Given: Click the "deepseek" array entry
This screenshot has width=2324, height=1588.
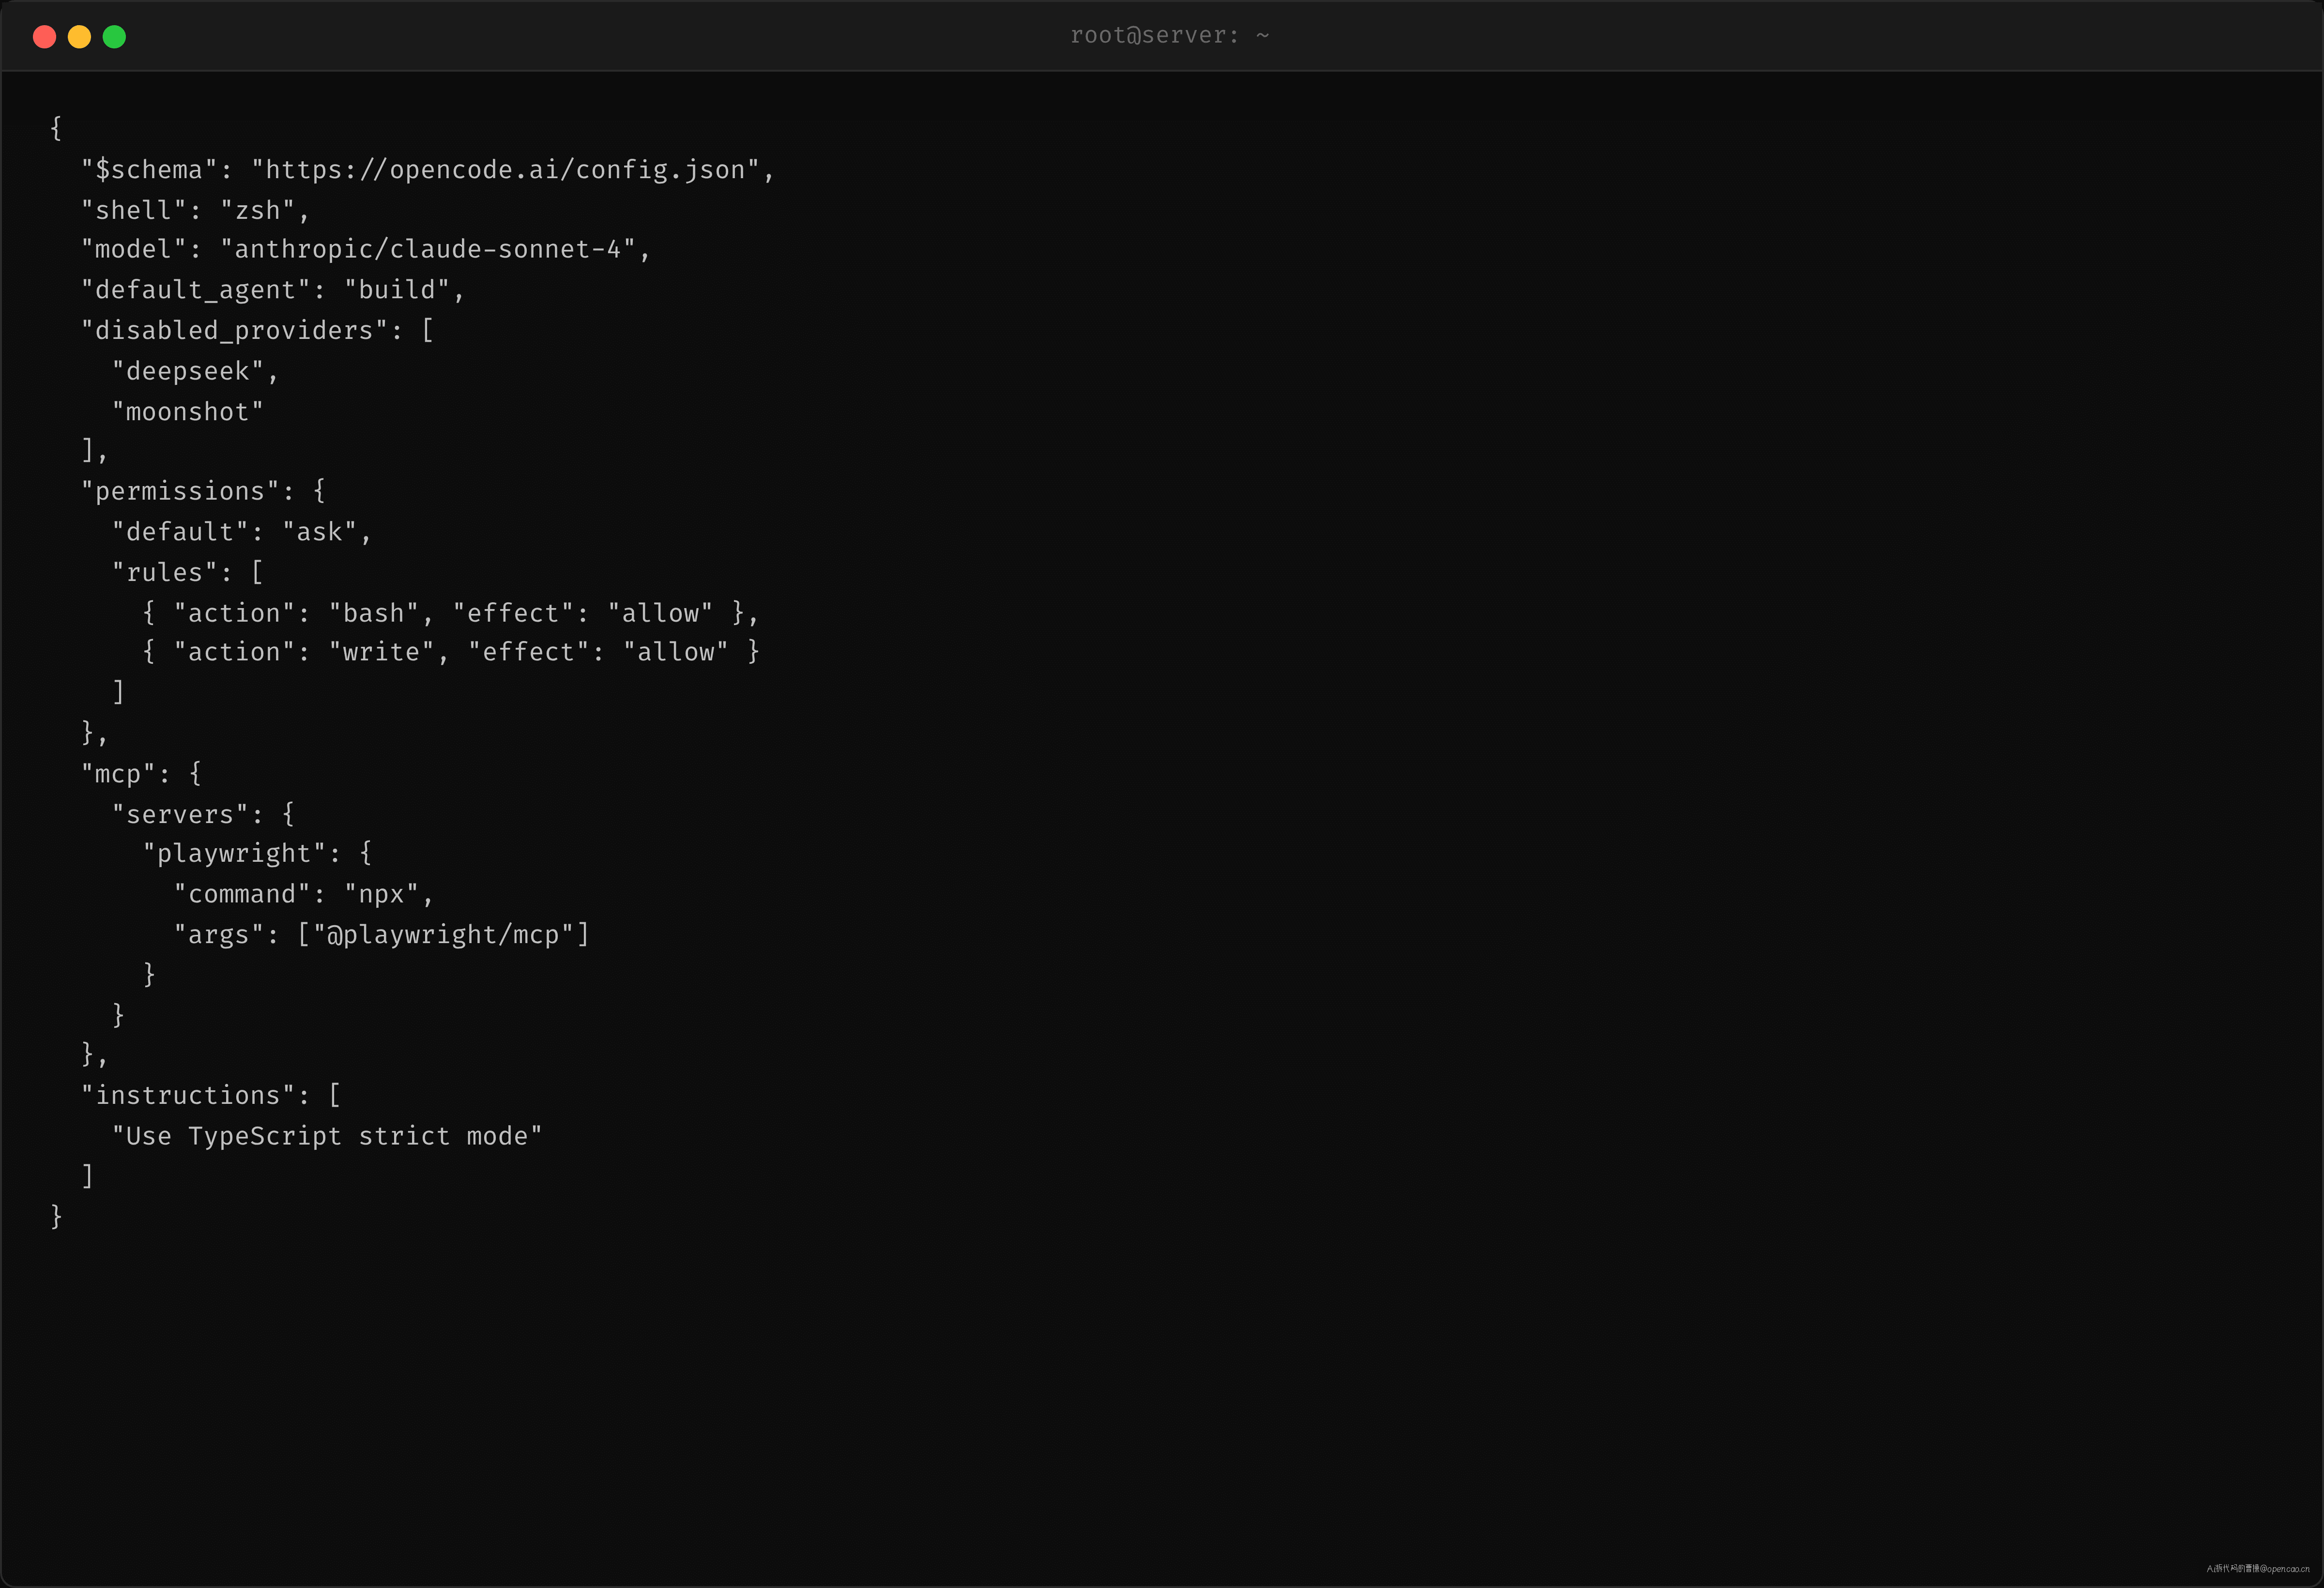Looking at the screenshot, I should pos(195,371).
